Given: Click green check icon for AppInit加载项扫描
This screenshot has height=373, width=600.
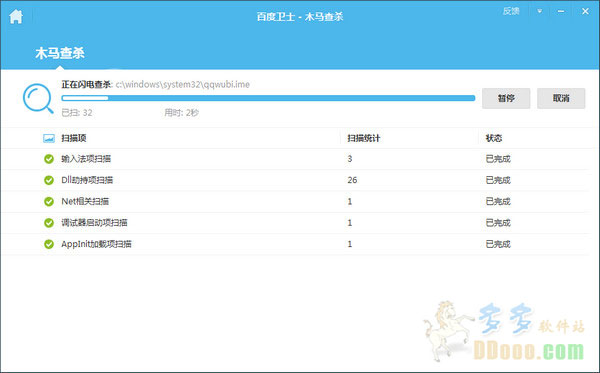Looking at the screenshot, I should click(x=49, y=244).
